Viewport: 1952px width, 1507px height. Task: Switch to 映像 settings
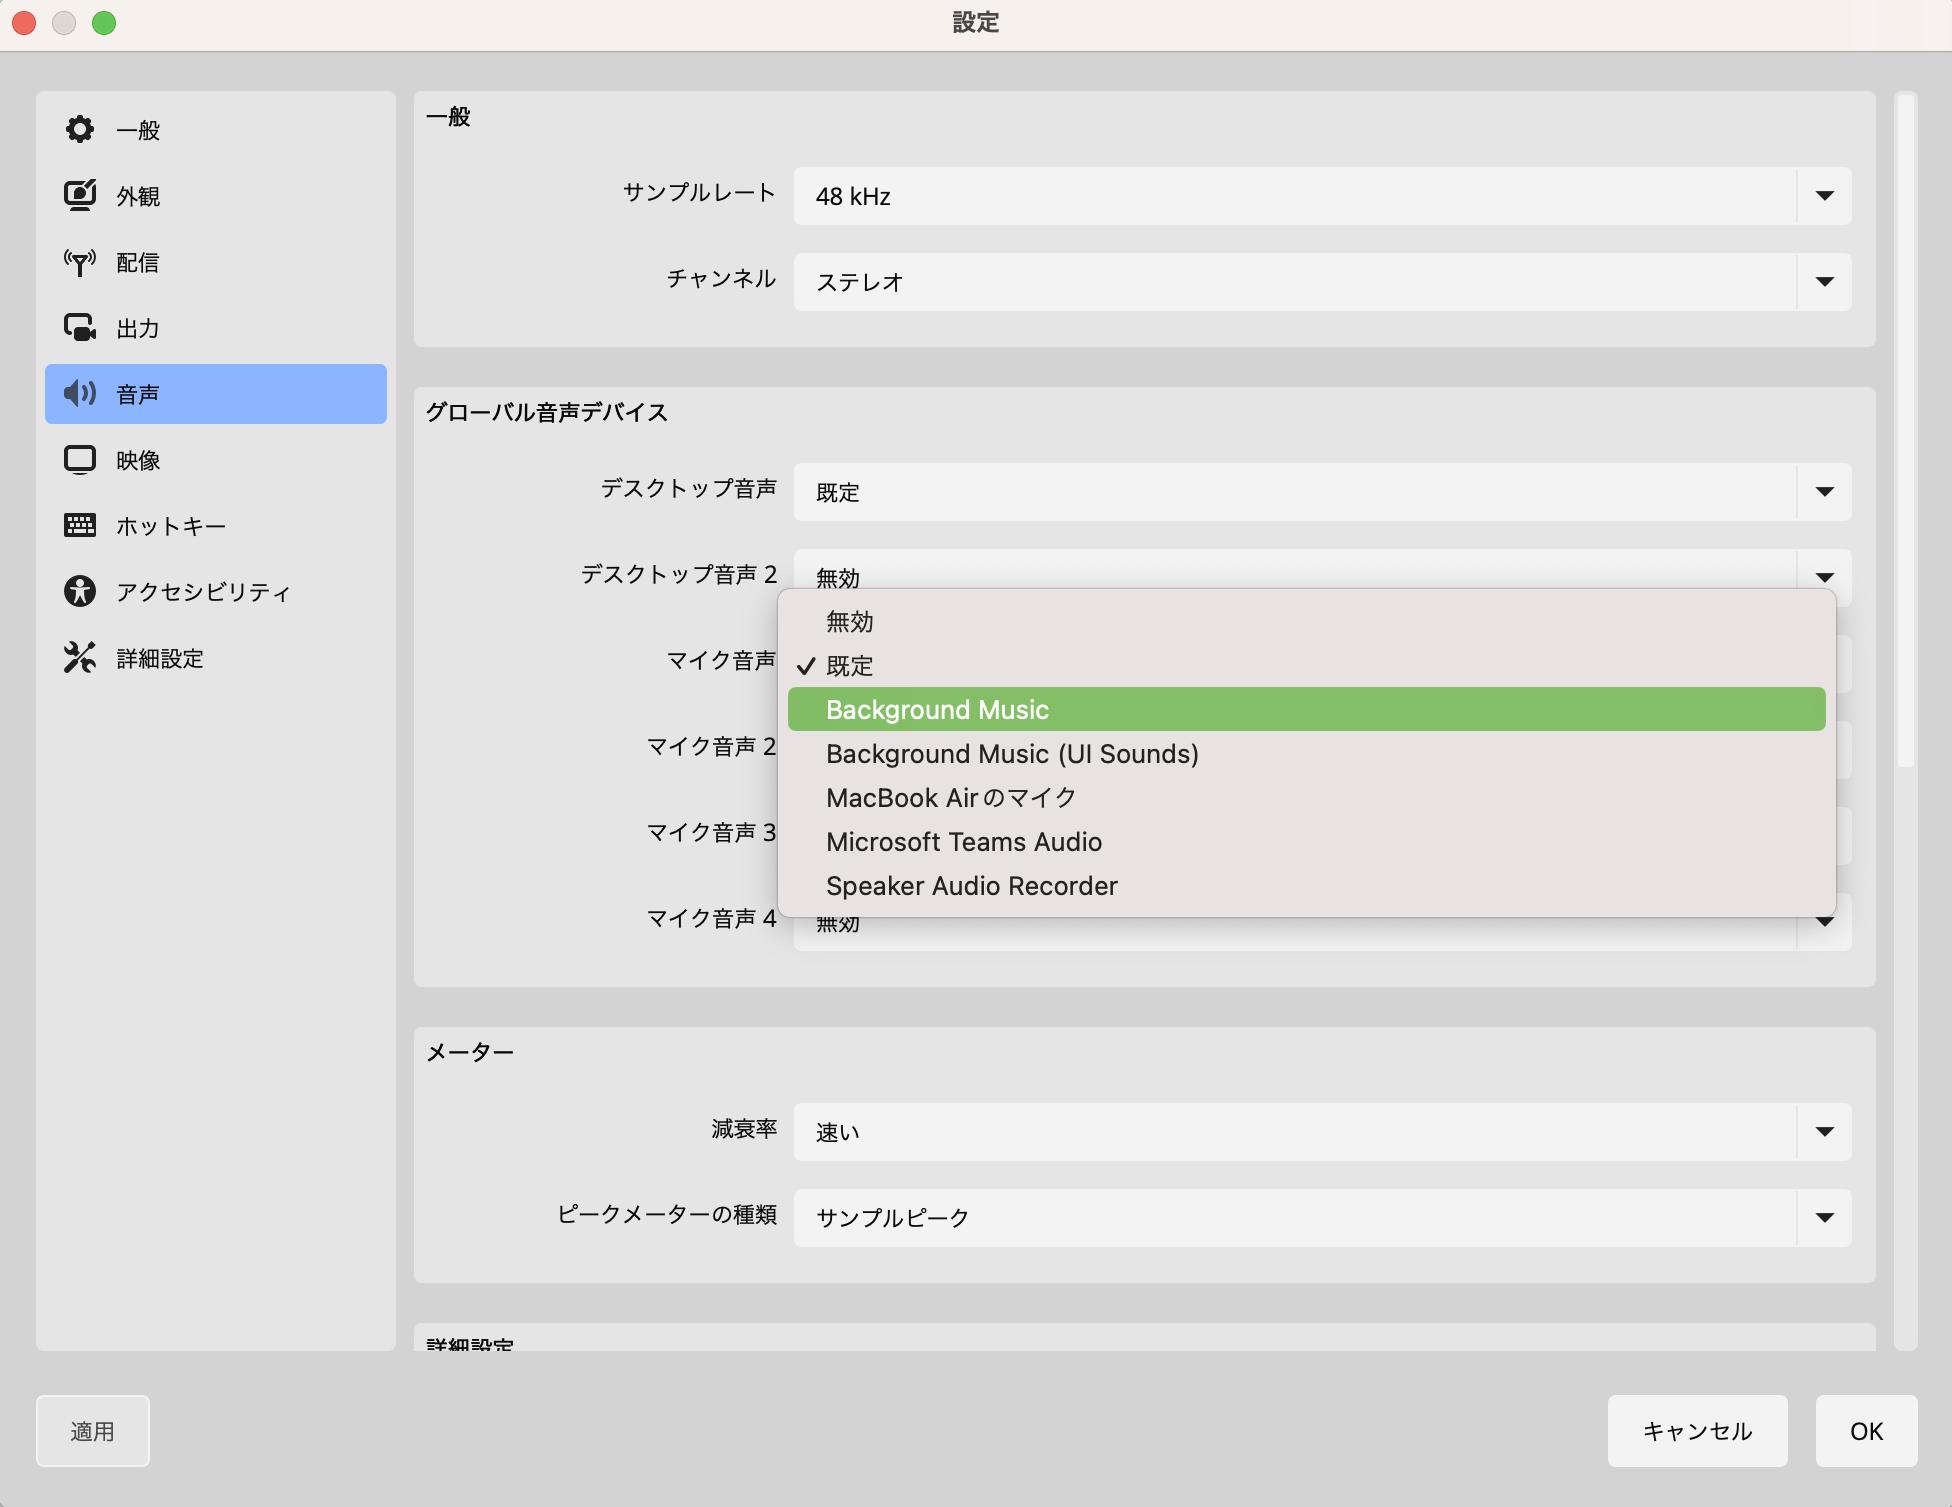[216, 460]
